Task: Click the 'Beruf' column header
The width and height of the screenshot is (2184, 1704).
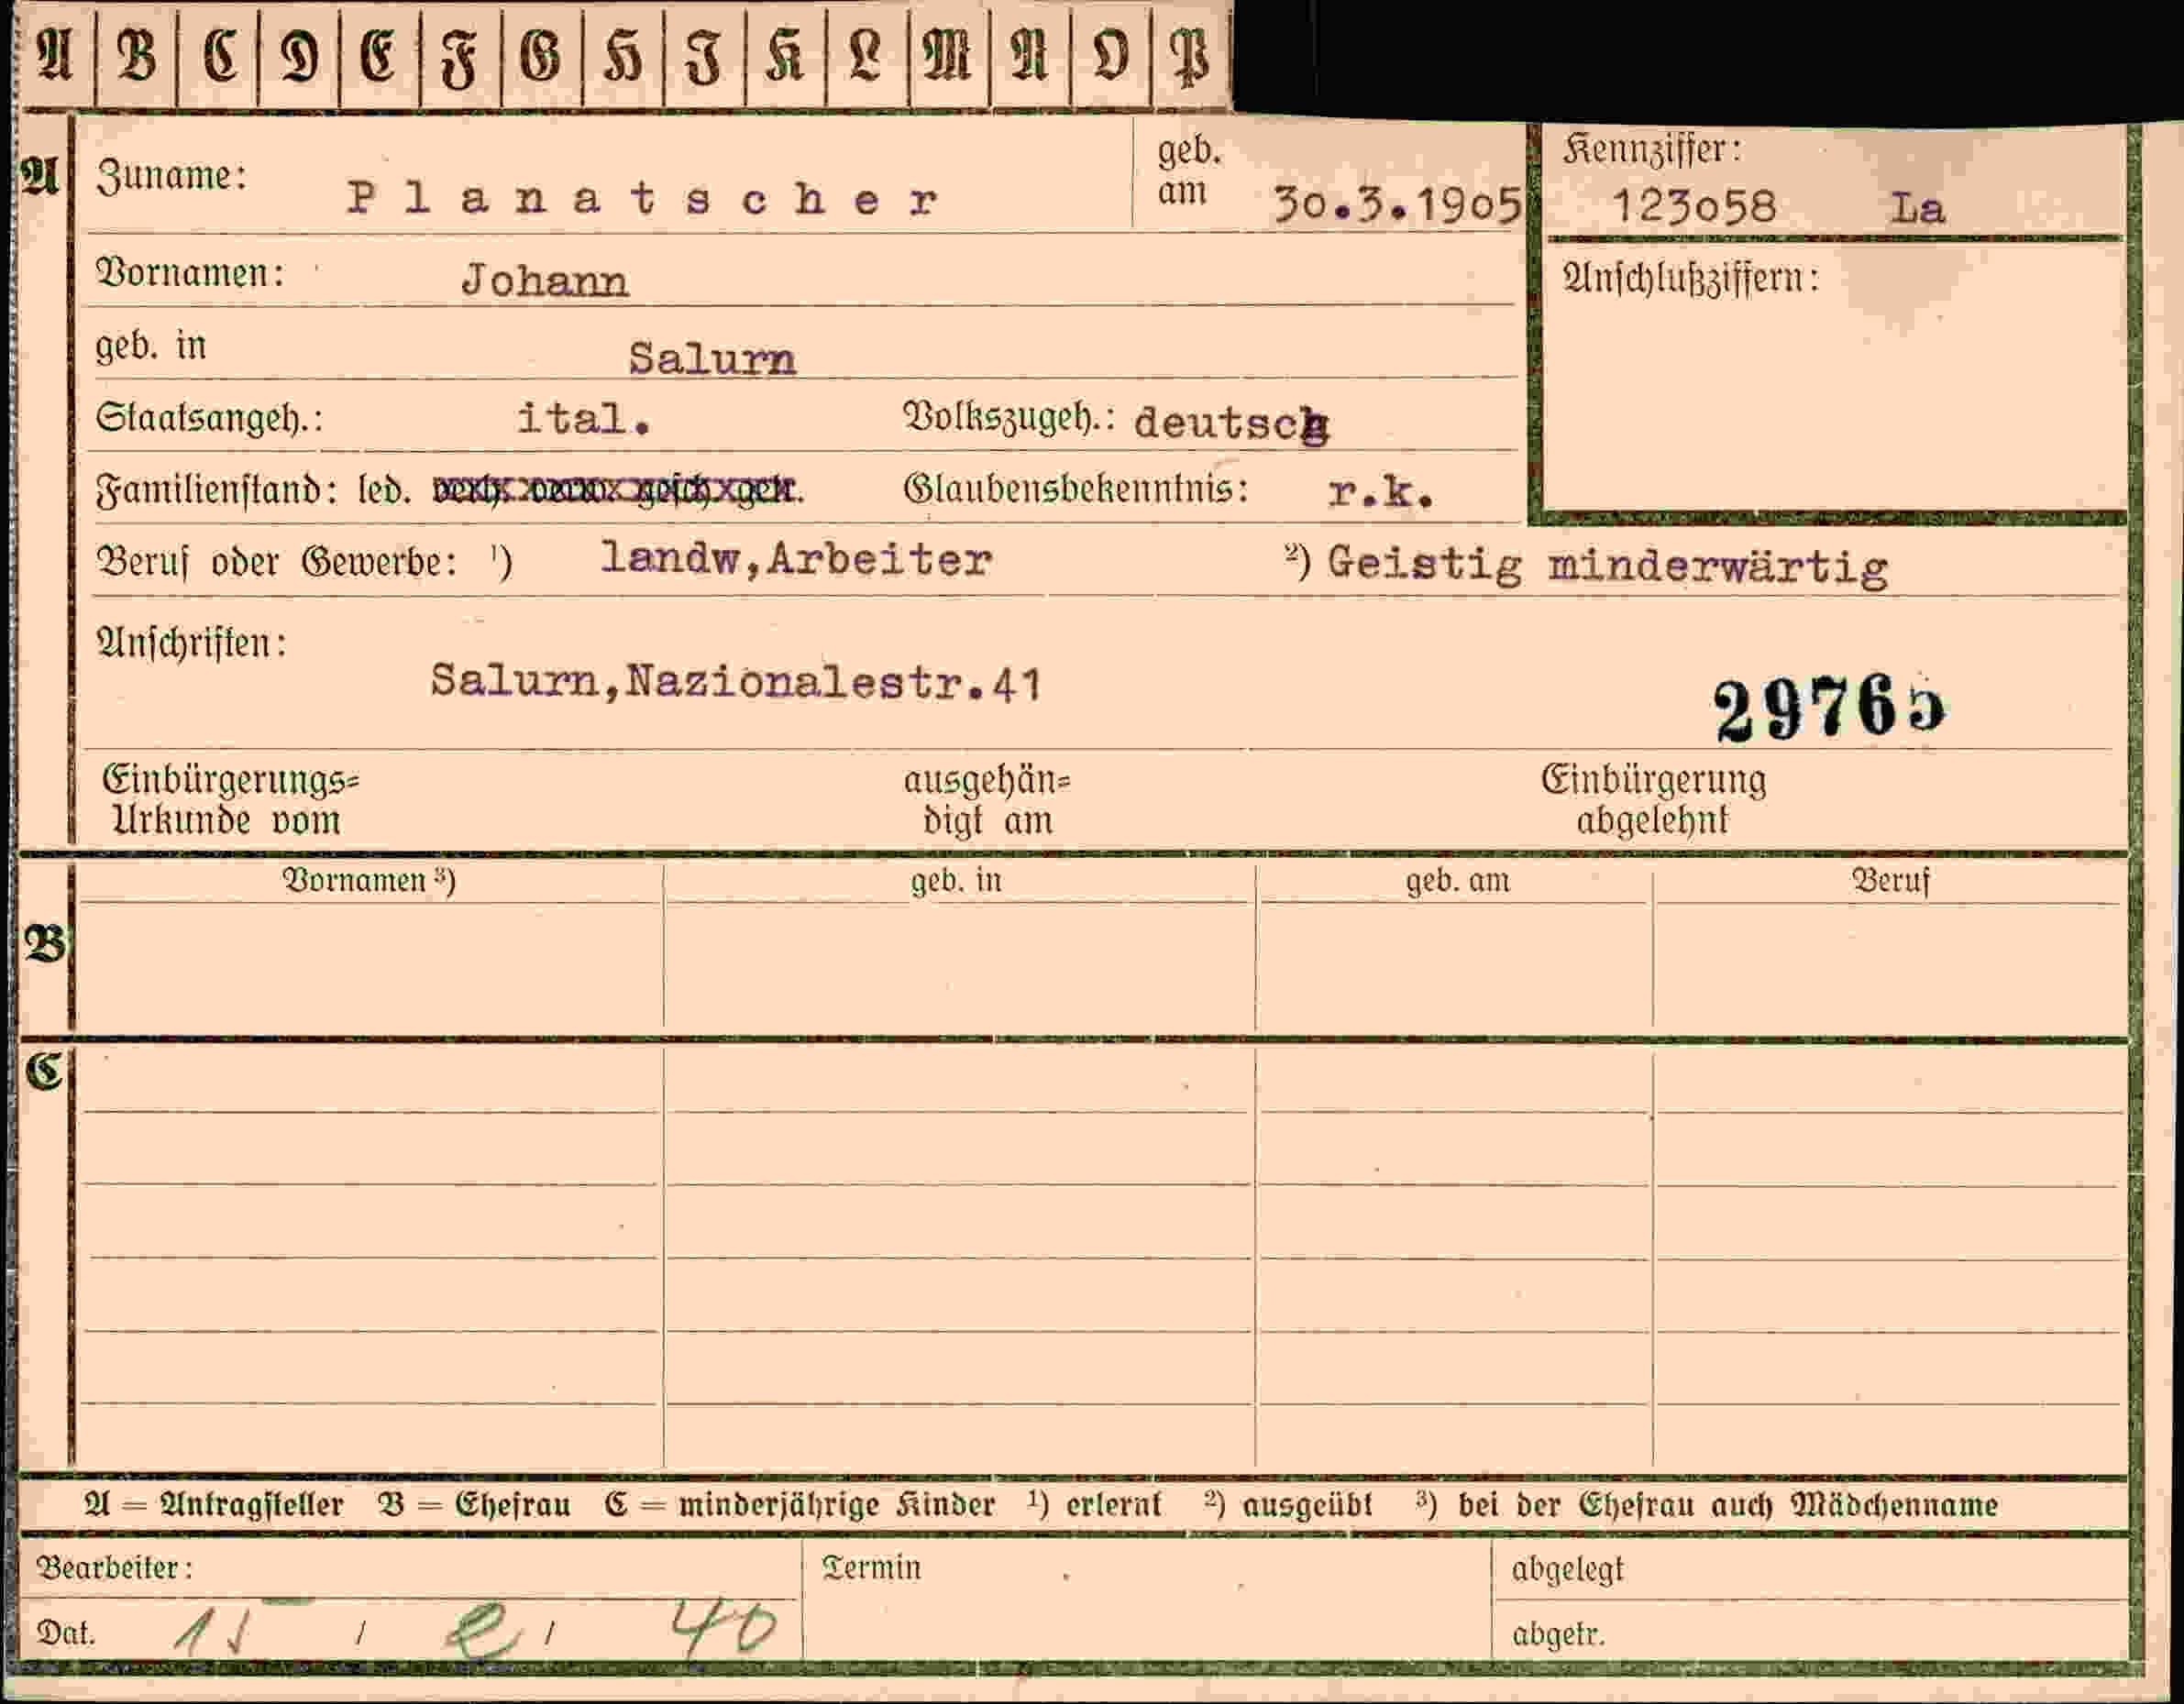Action: [x=1890, y=881]
